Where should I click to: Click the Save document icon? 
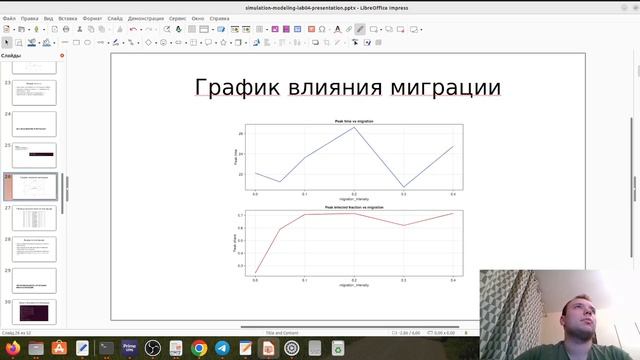(x=37, y=29)
